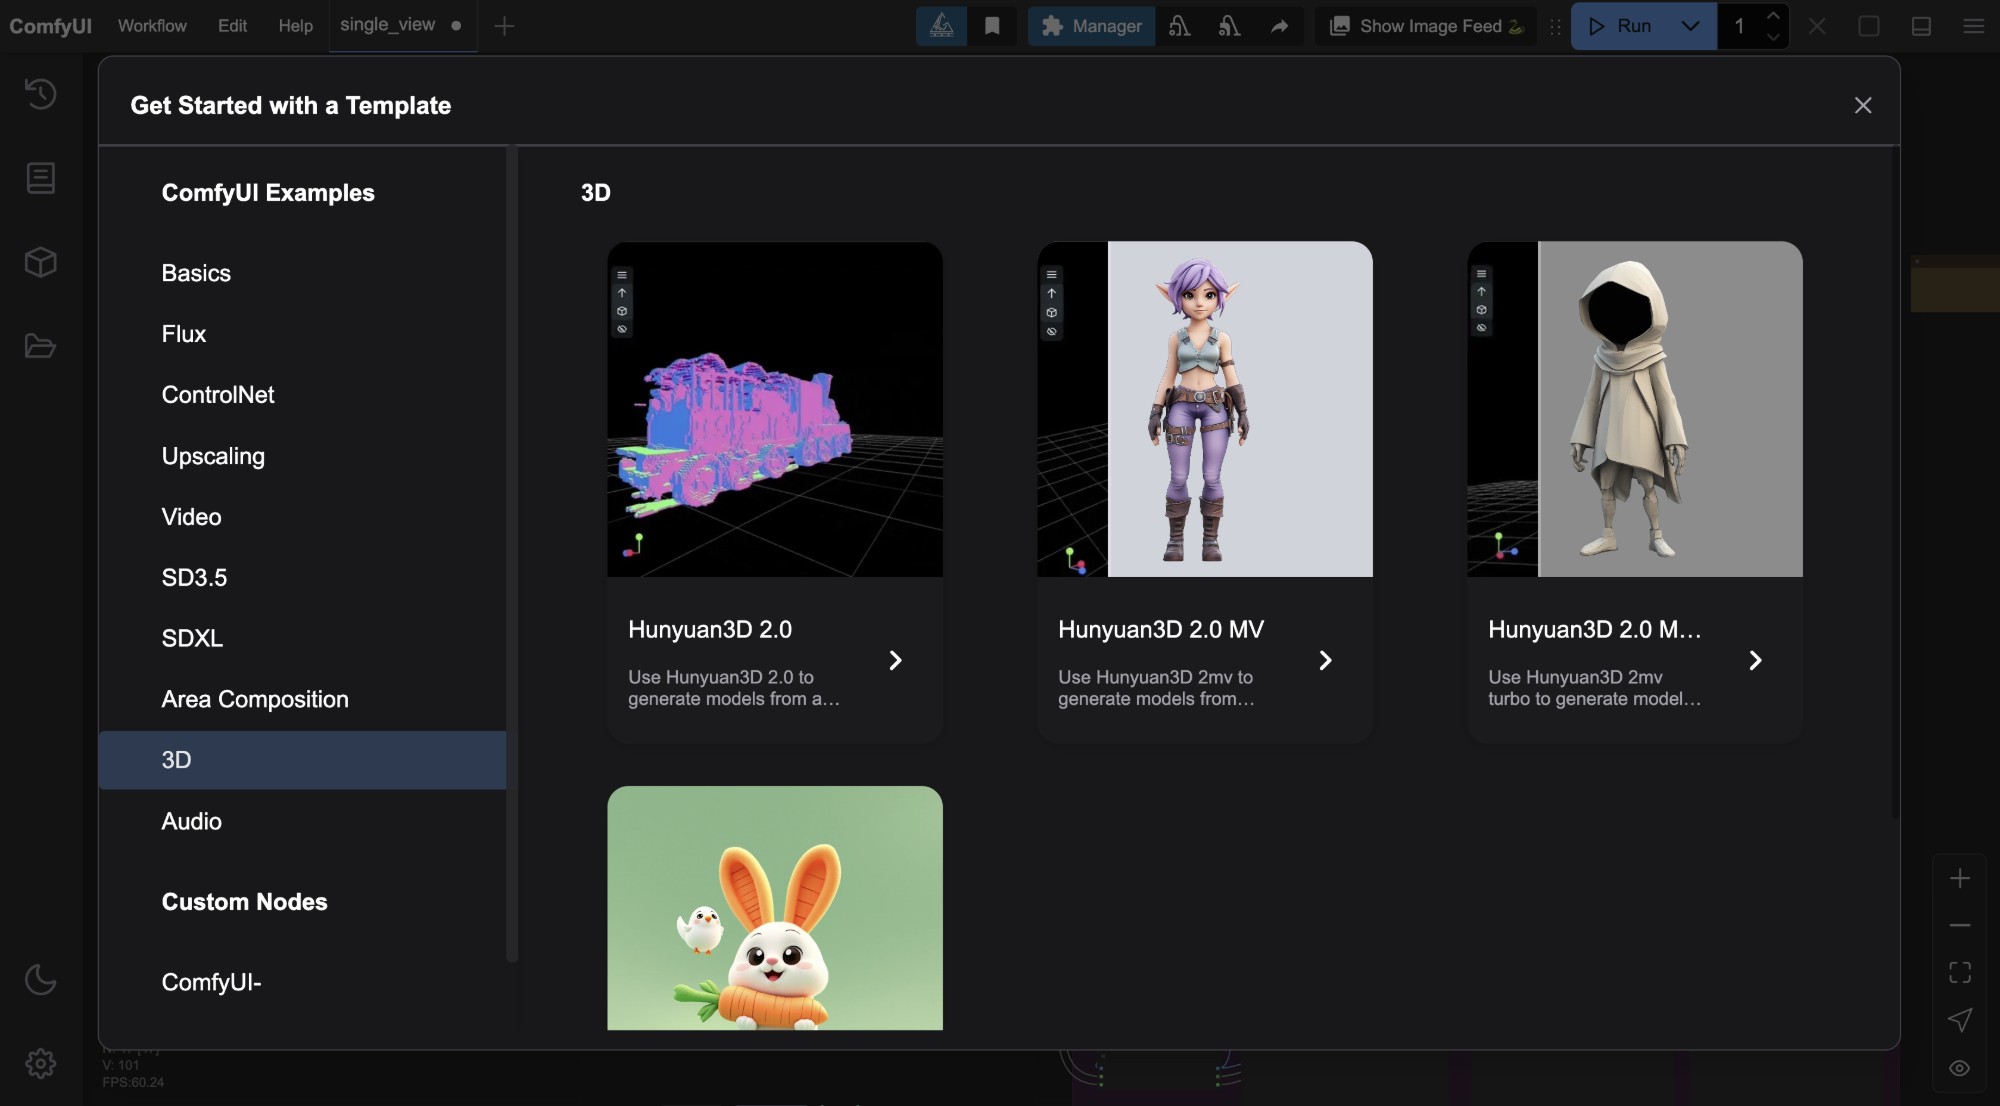
Task: Click the first vacuum cleaner icon
Action: pyautogui.click(x=1180, y=26)
